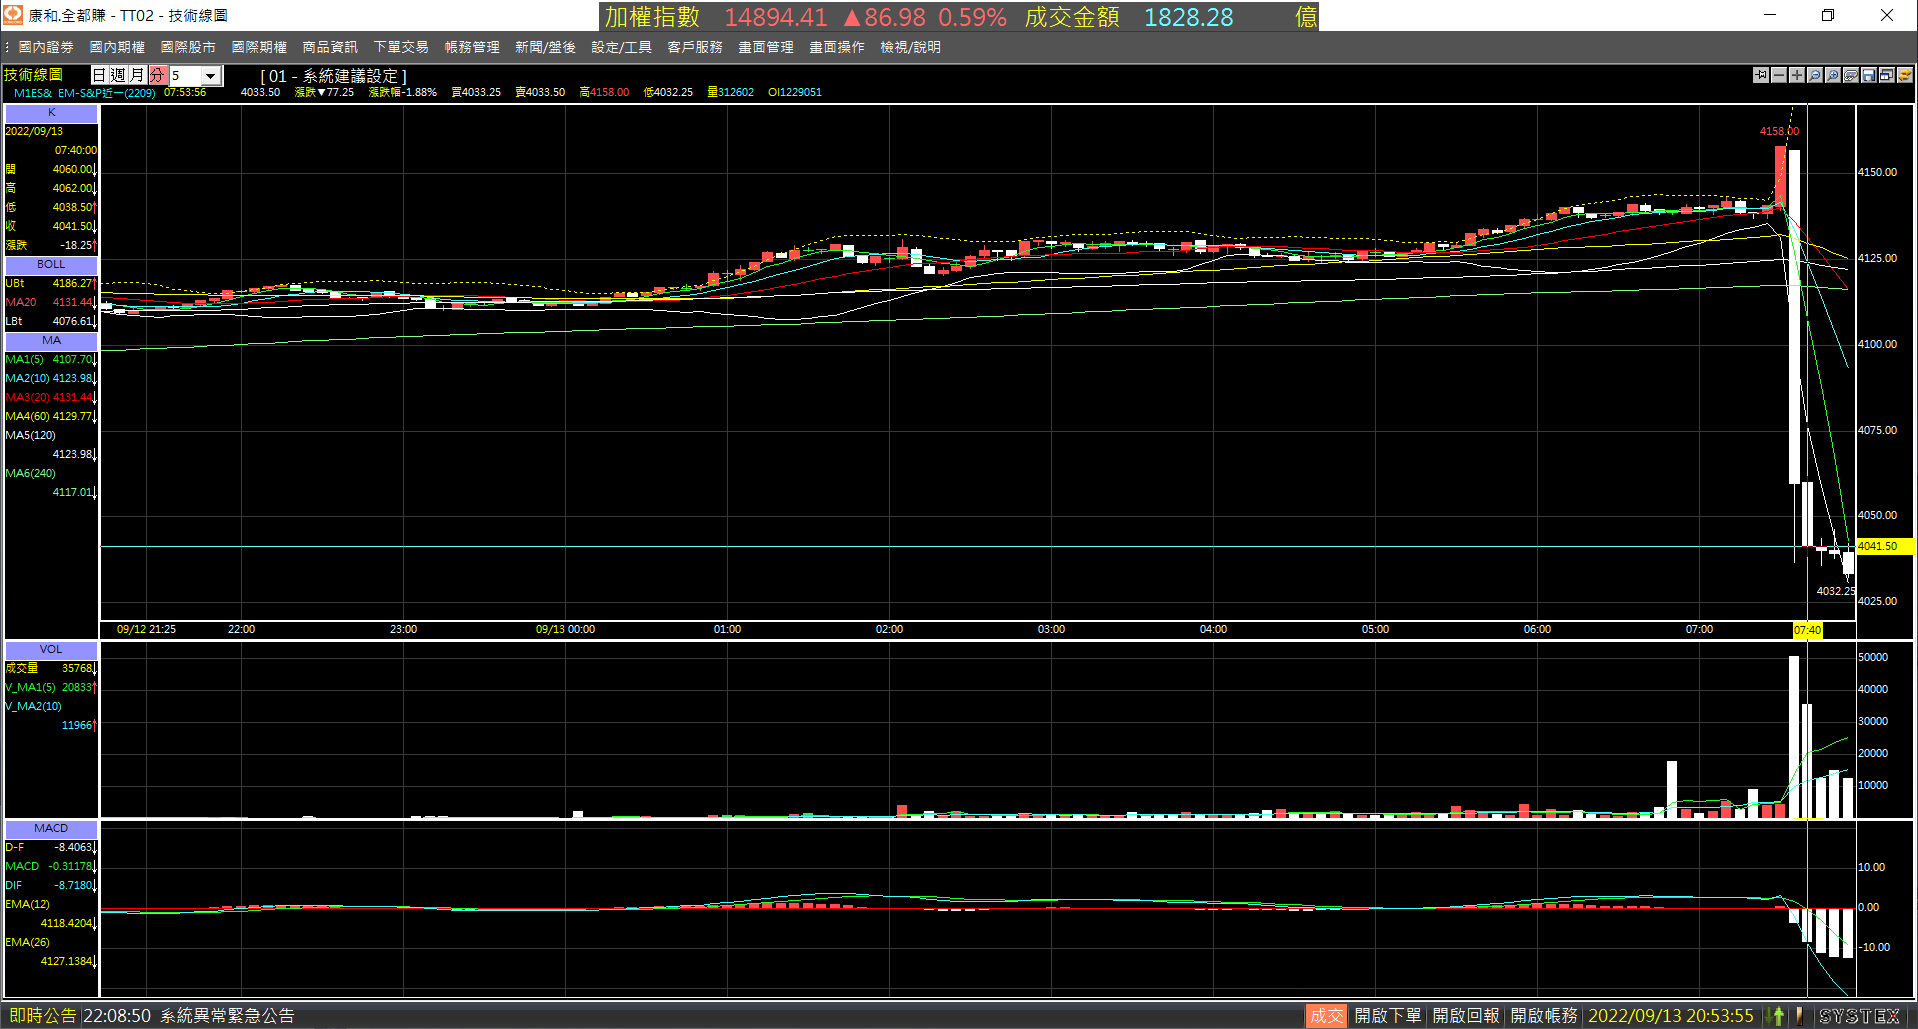The width and height of the screenshot is (1918, 1029).
Task: Select the monthly (月) period toggle
Action: pyautogui.click(x=137, y=75)
